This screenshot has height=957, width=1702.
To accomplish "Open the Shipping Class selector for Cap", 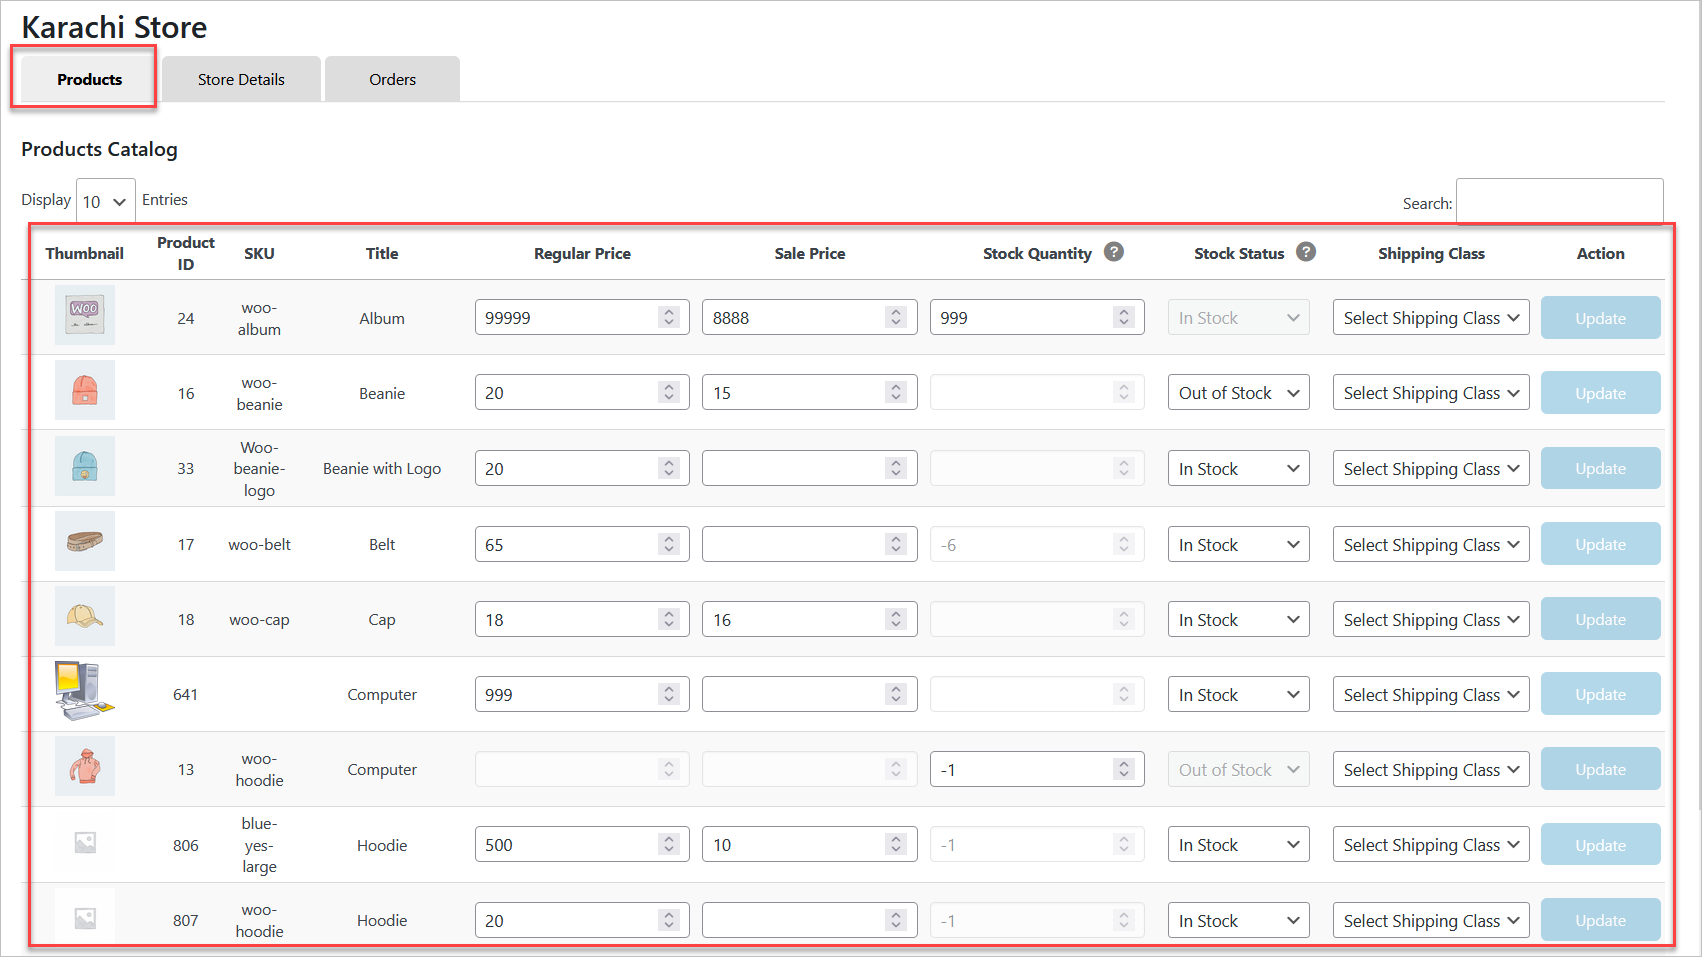I will (x=1430, y=618).
